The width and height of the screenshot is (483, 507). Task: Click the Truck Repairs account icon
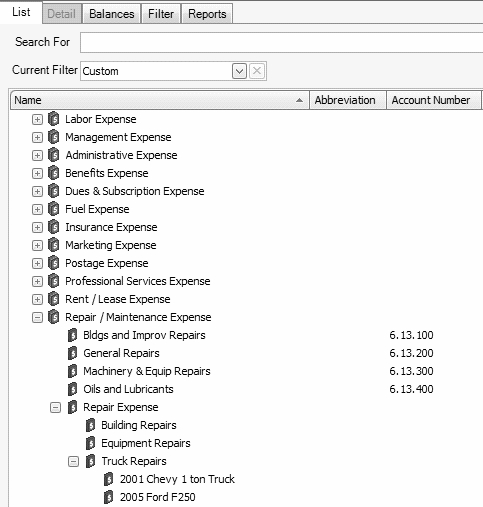[x=90, y=461]
